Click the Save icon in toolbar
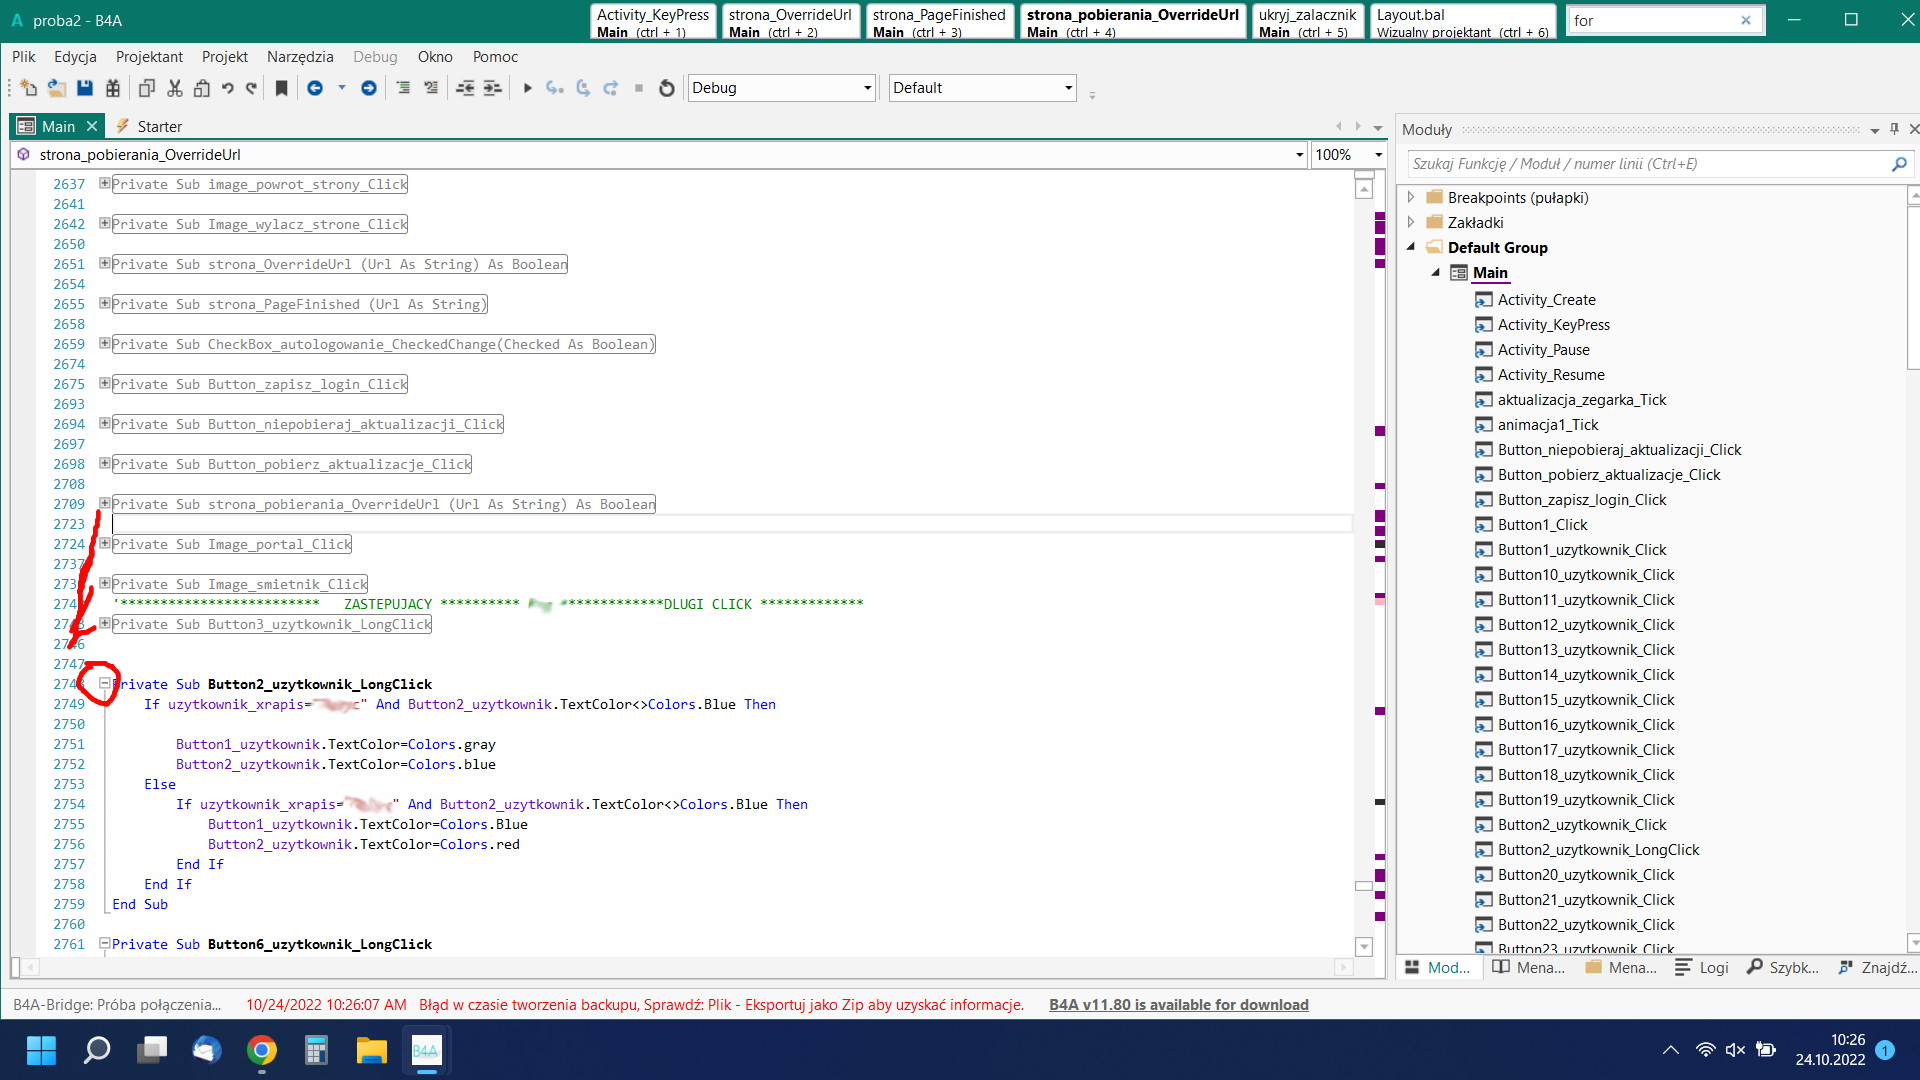 tap(85, 88)
